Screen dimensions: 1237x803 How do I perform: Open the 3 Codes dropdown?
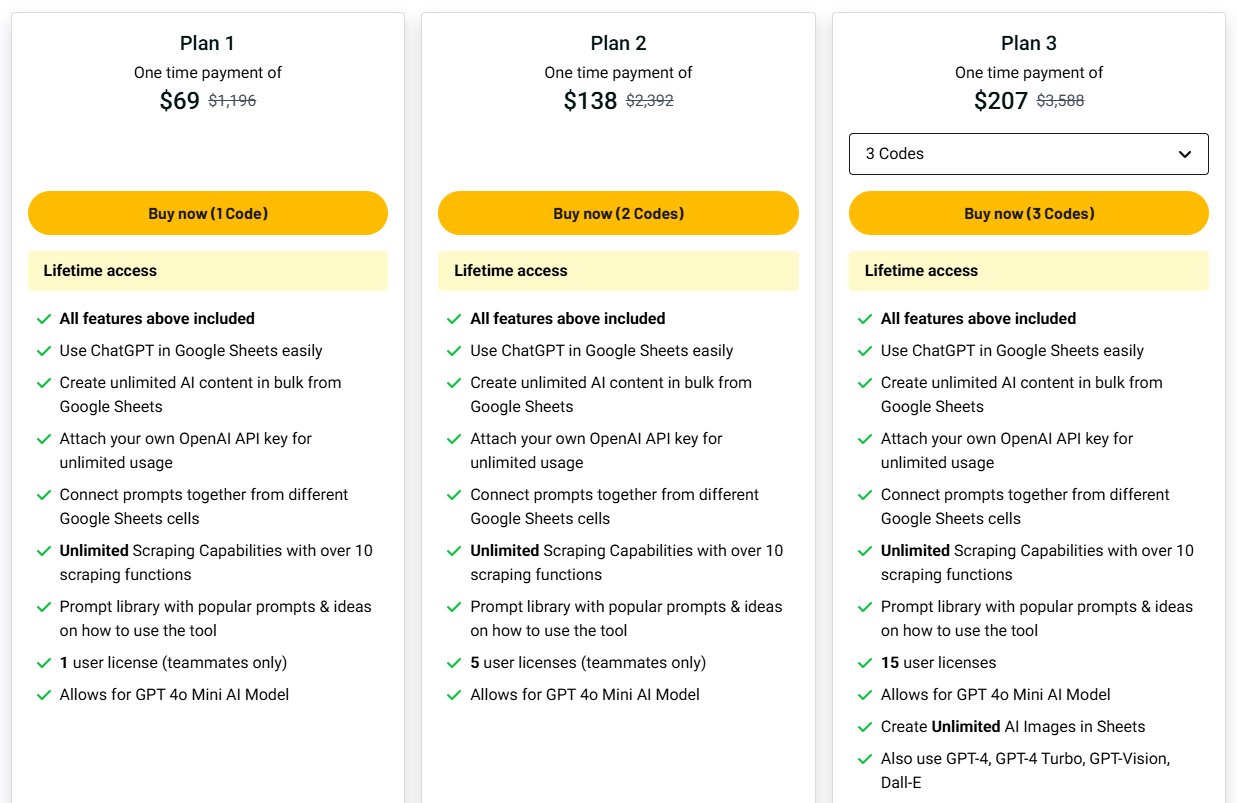click(x=1028, y=154)
